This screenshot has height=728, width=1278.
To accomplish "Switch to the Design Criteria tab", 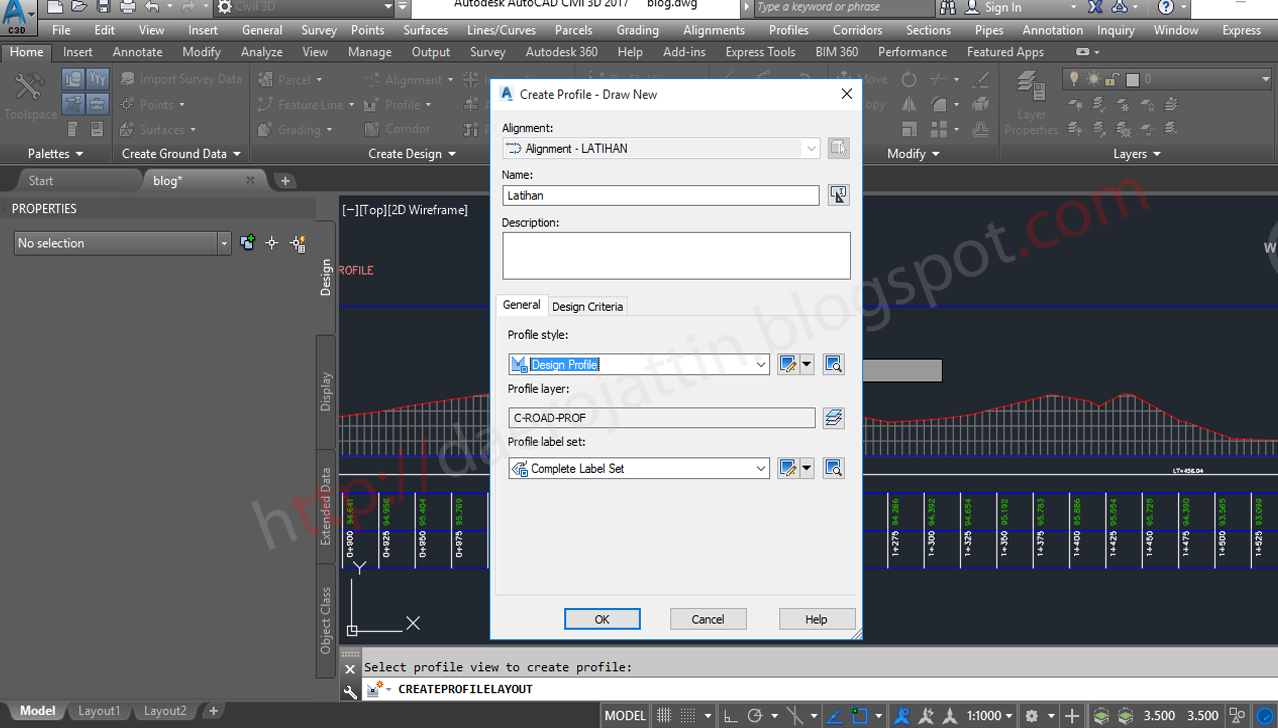I will click(587, 306).
